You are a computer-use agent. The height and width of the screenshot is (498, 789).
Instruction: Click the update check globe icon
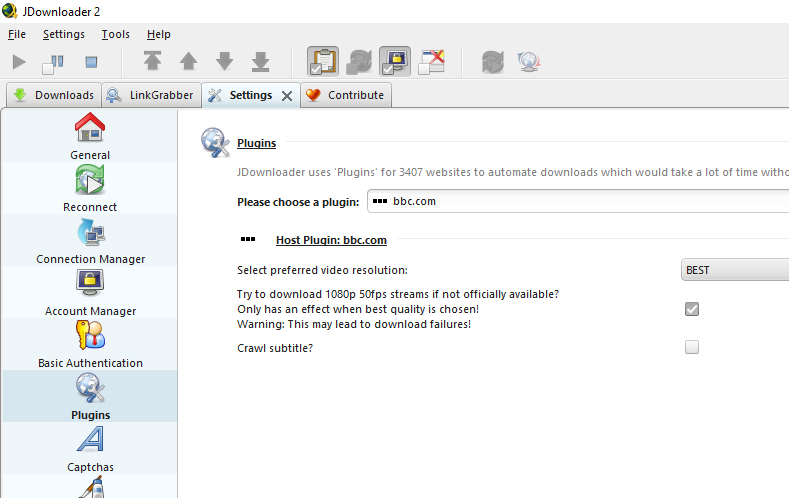[x=529, y=62]
